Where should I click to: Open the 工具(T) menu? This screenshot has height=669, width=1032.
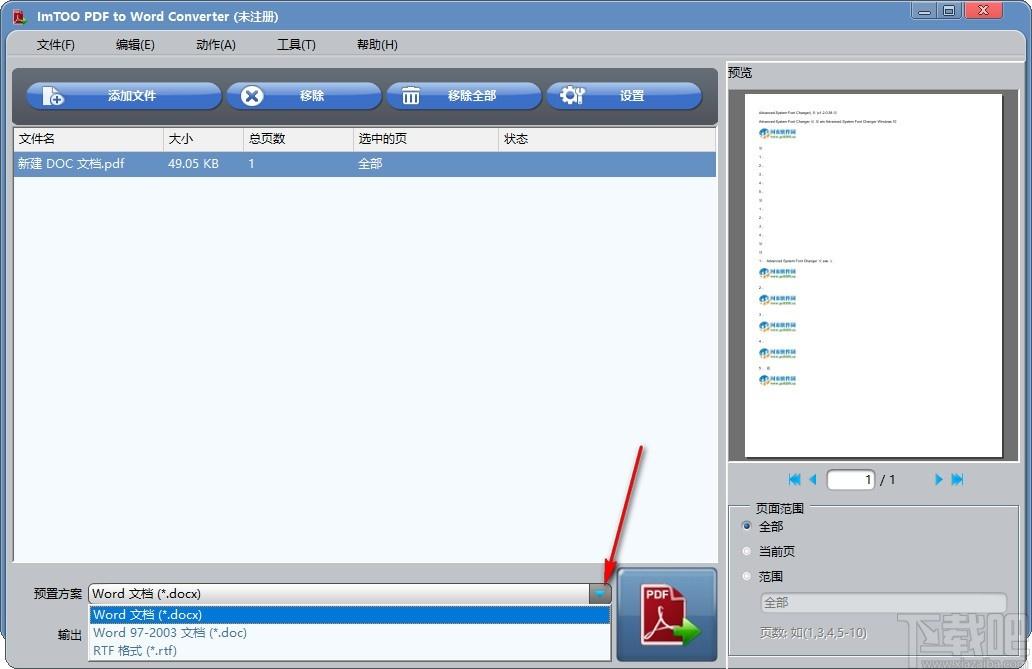coord(296,45)
